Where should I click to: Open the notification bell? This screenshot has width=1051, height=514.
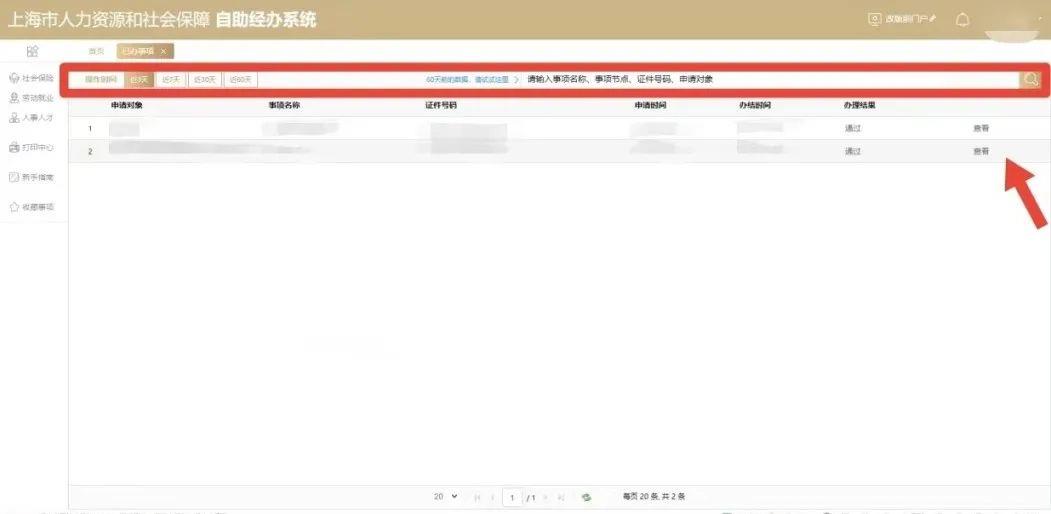[x=963, y=19]
